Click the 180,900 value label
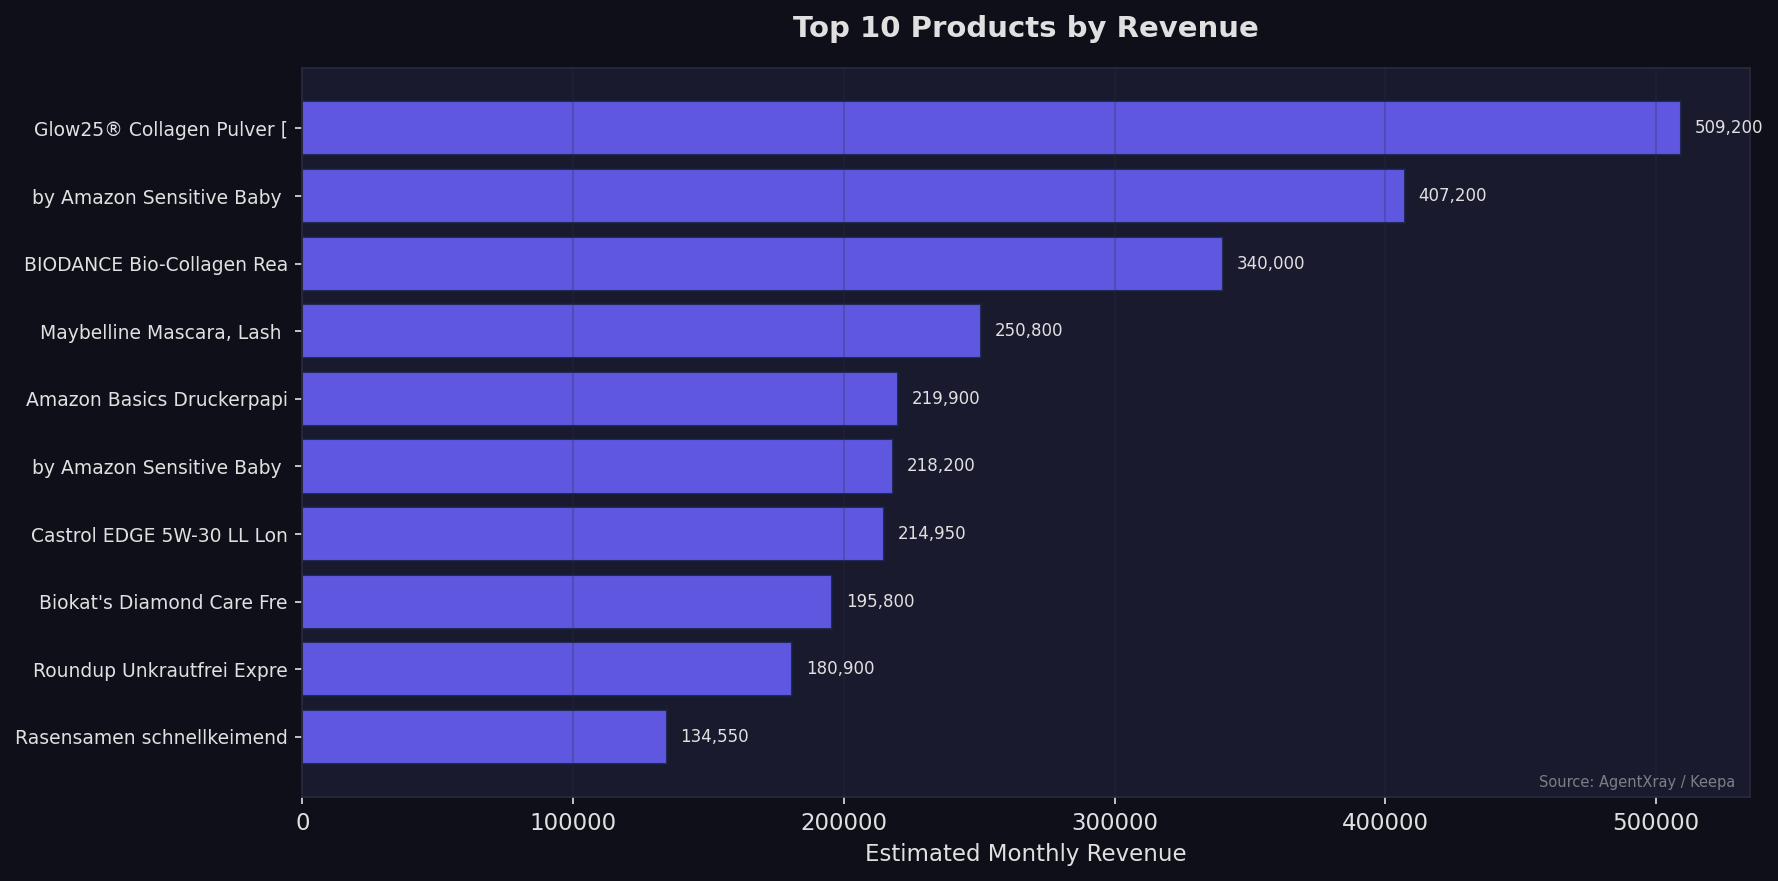 point(840,669)
